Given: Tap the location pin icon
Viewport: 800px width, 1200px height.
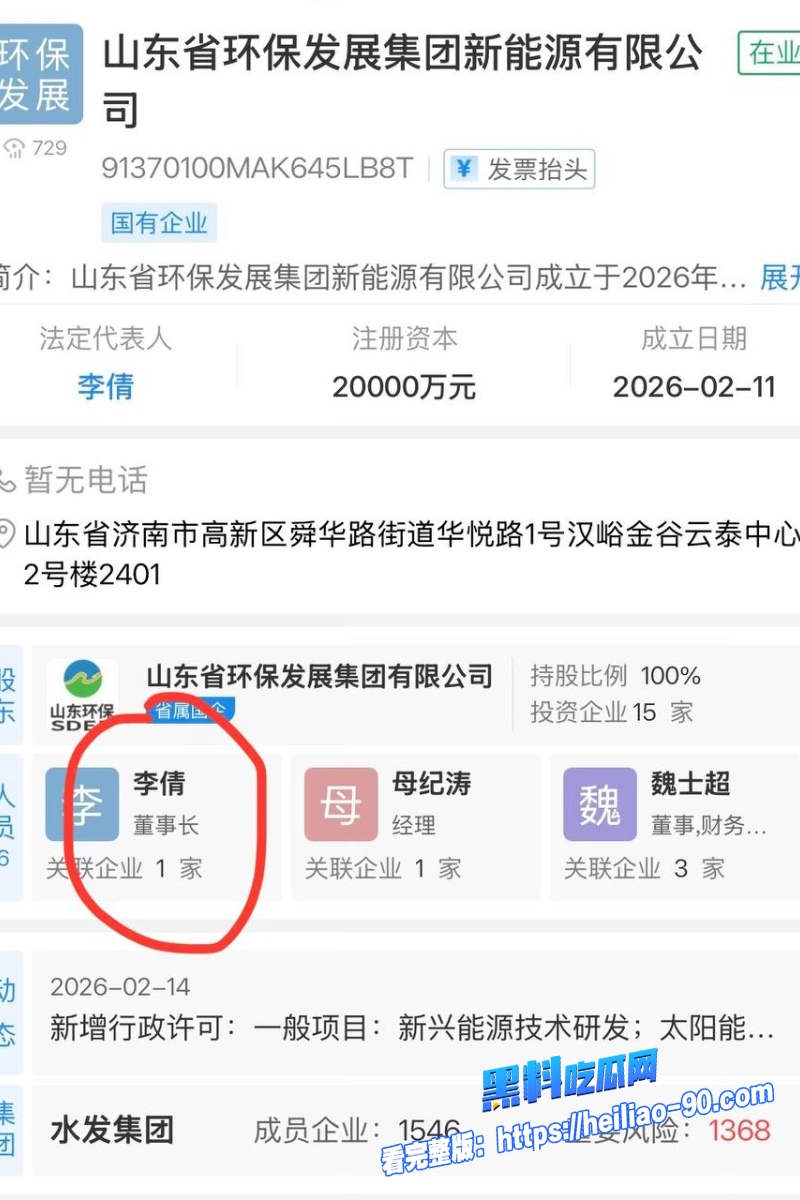Looking at the screenshot, I should 7,534.
